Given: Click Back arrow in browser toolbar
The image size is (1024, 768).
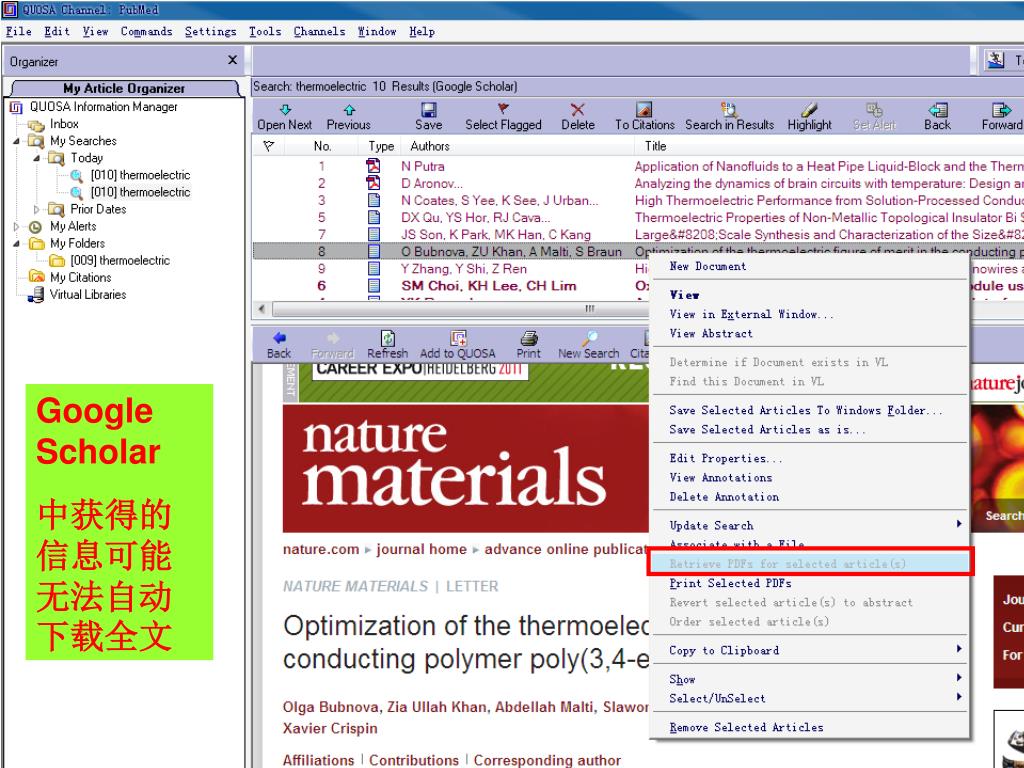Looking at the screenshot, I should (x=280, y=338).
